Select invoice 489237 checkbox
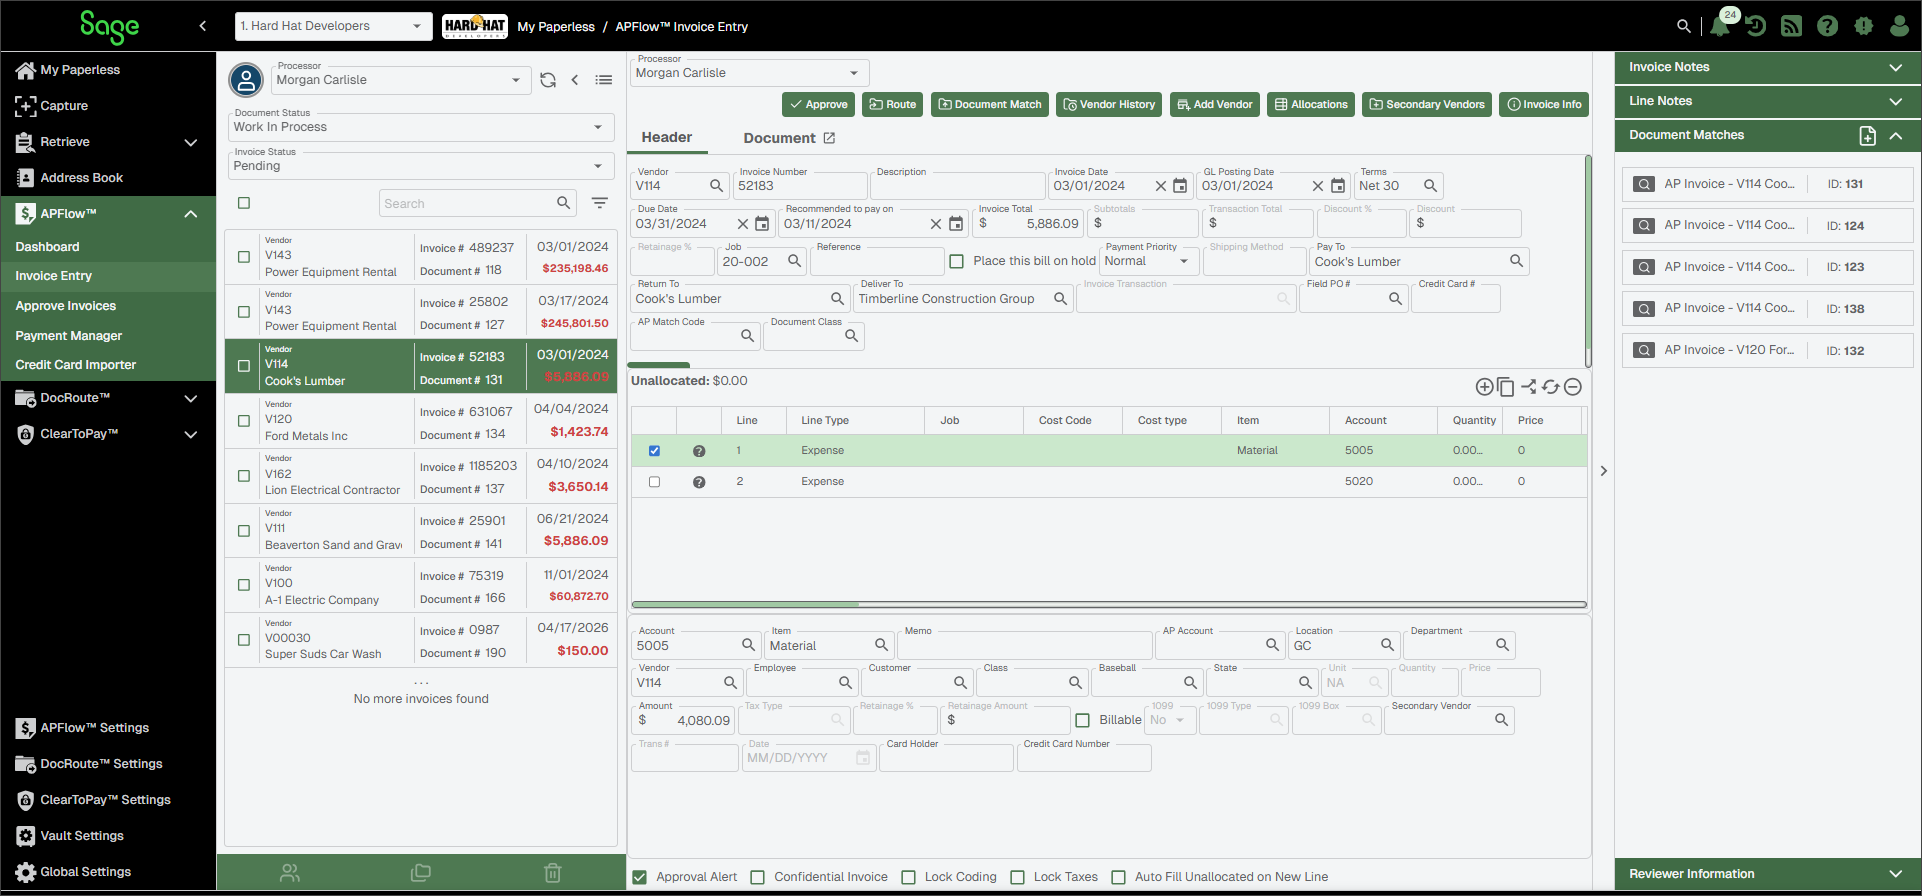1922x896 pixels. (244, 257)
